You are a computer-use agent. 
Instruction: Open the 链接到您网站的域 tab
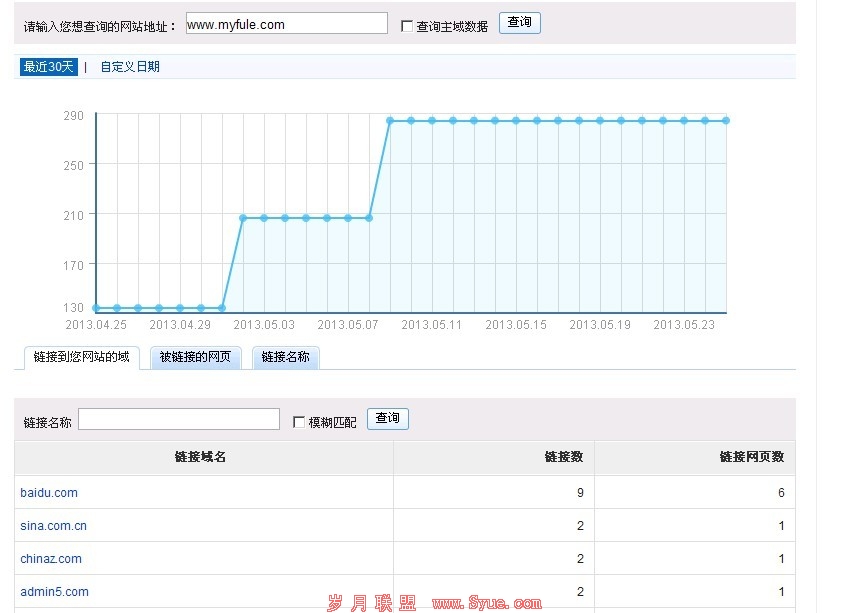click(x=81, y=357)
